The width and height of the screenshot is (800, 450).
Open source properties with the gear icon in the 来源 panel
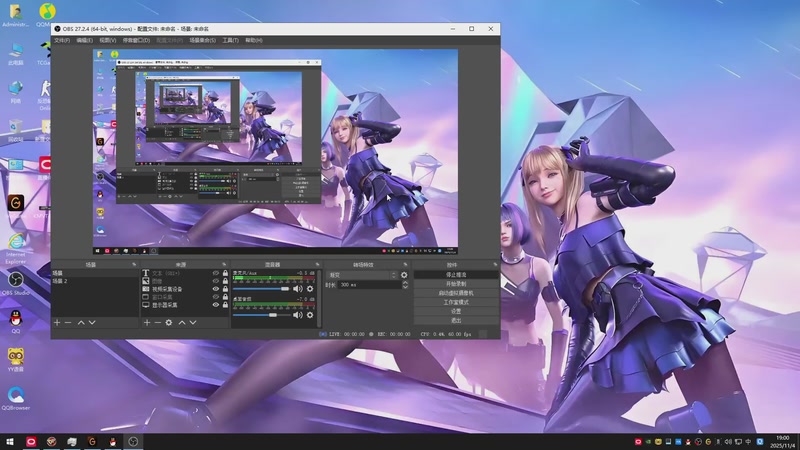pos(169,322)
